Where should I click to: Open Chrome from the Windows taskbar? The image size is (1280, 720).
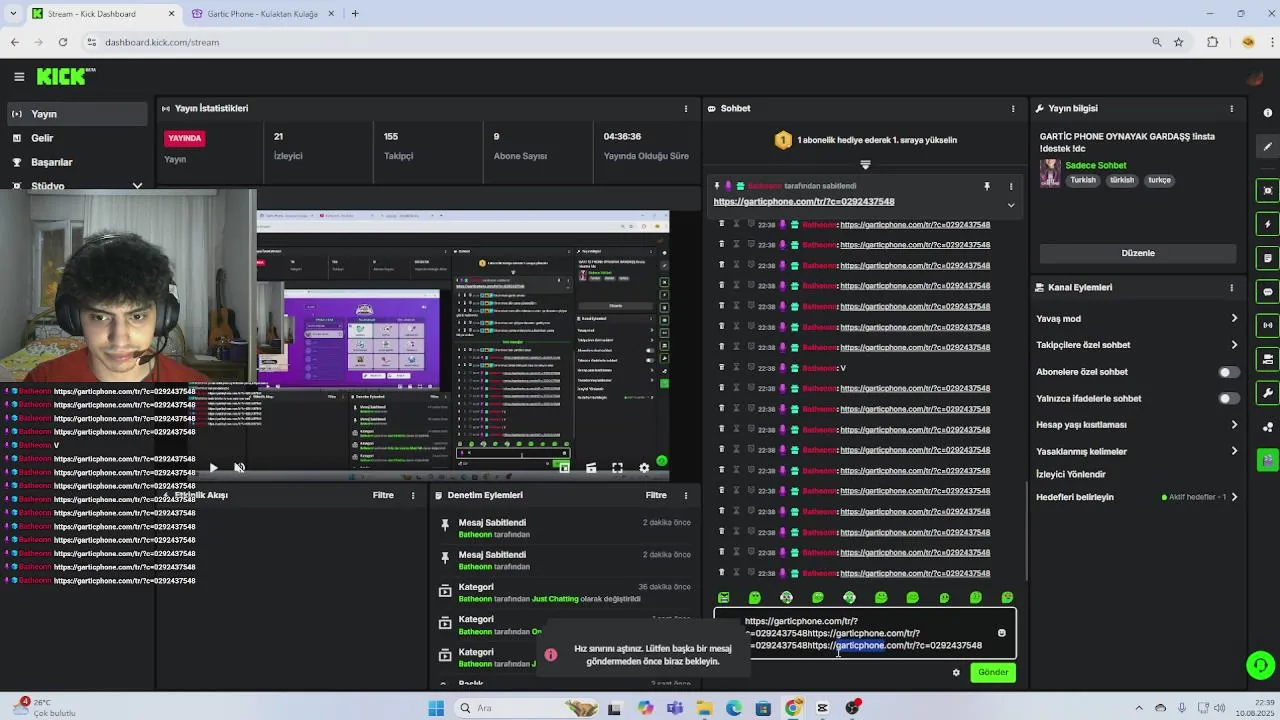point(793,708)
